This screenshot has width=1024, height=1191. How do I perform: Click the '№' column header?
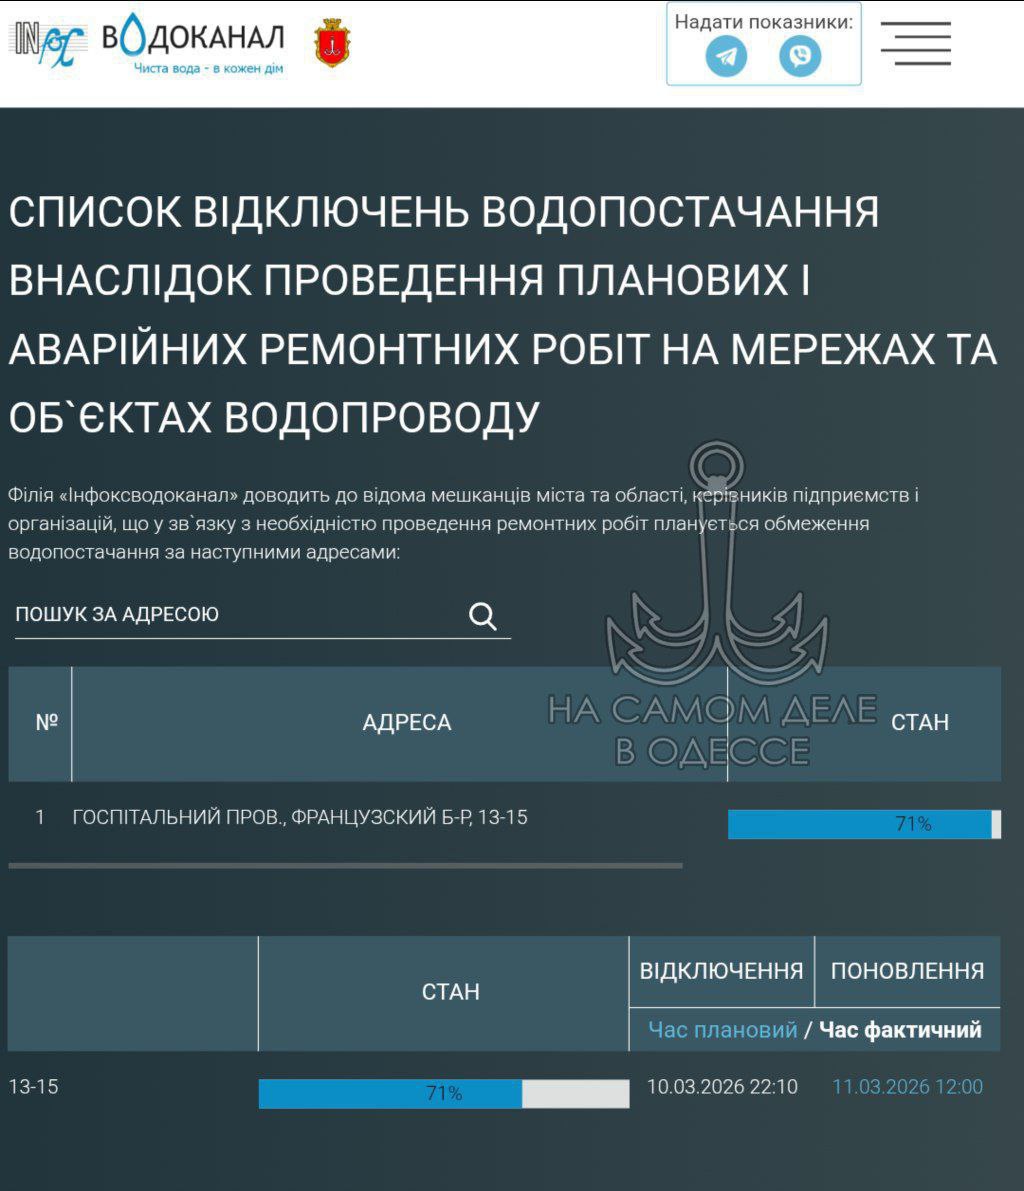tap(46, 722)
